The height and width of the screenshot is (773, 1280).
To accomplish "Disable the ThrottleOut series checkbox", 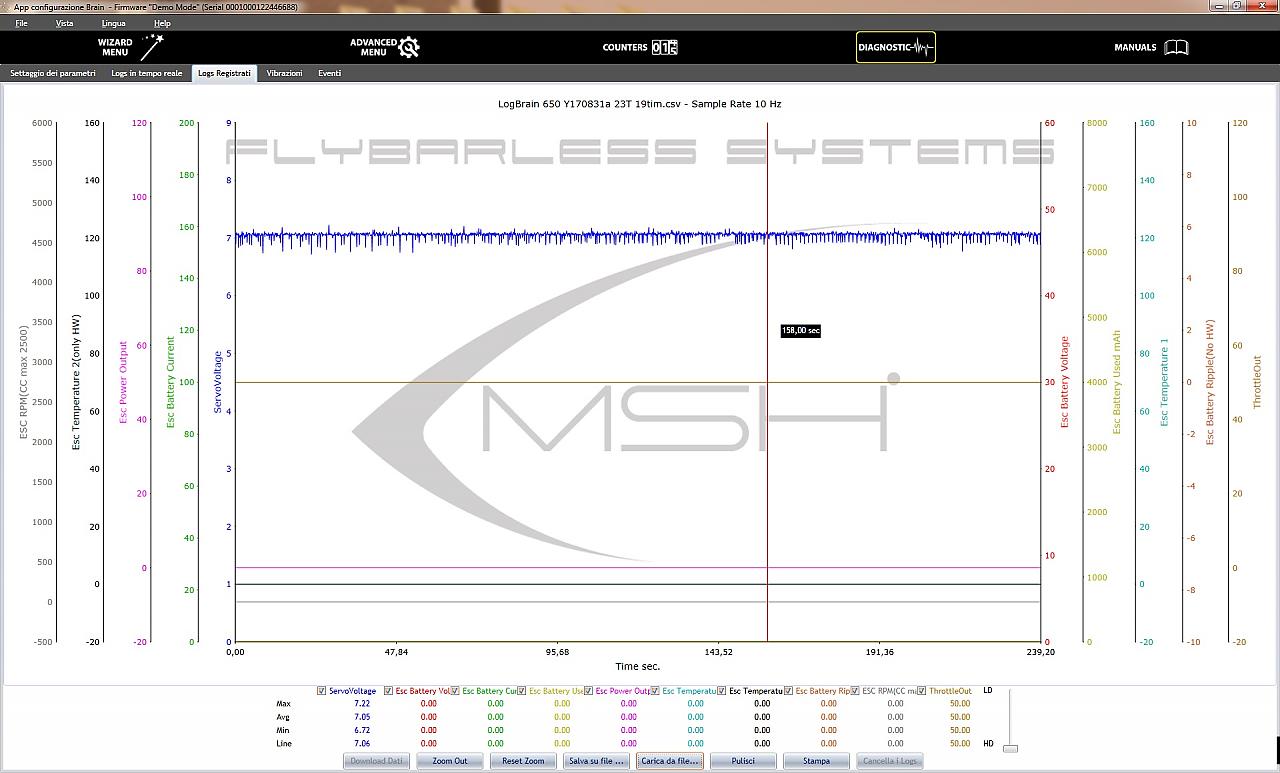I will tap(922, 691).
